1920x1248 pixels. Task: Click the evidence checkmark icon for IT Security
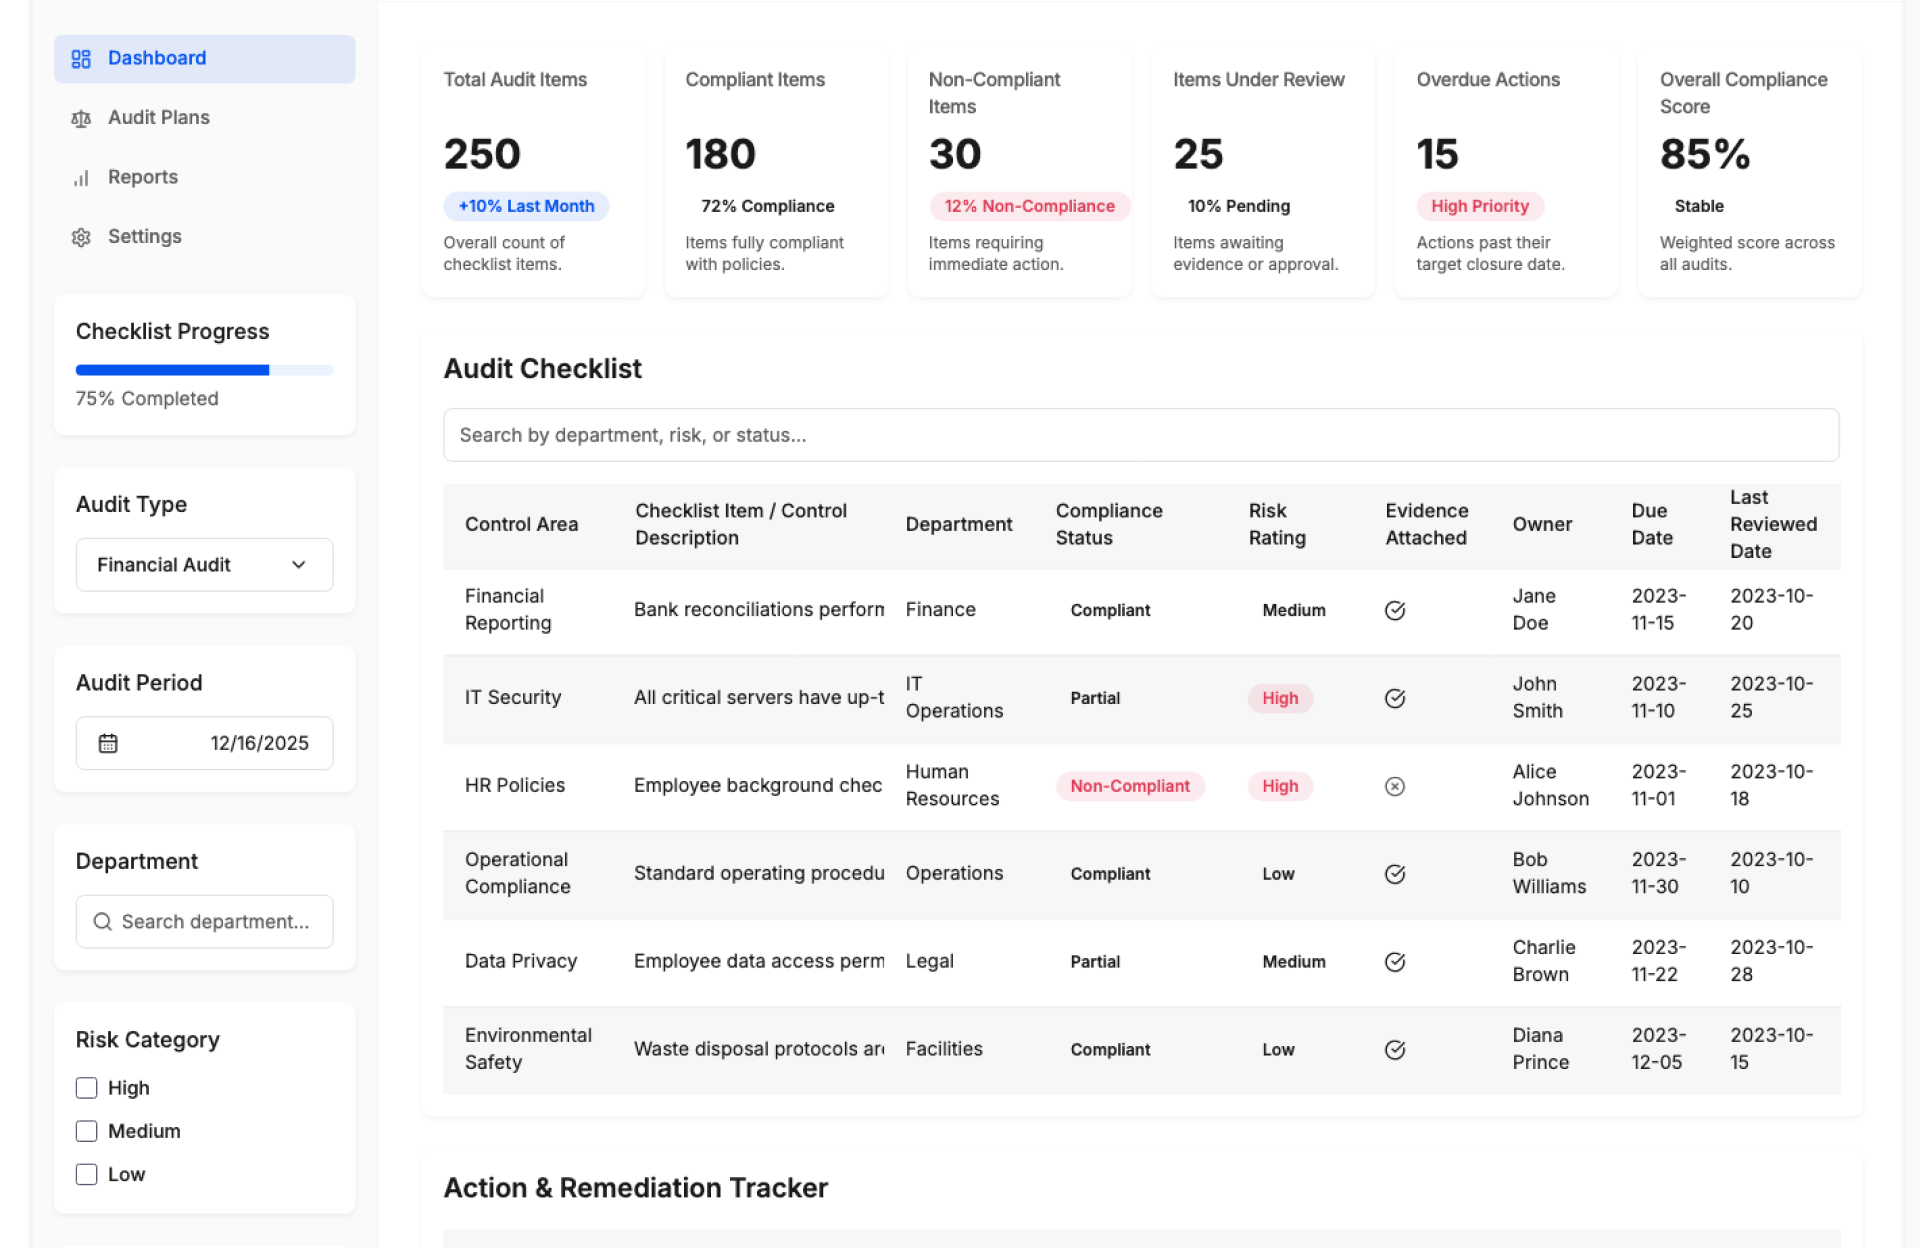point(1394,698)
